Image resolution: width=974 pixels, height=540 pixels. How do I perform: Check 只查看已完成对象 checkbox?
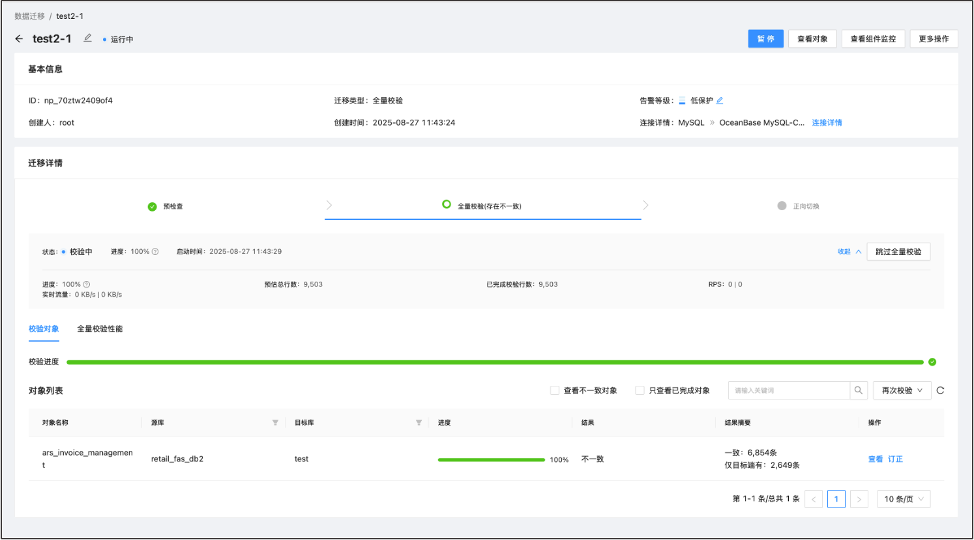point(640,390)
